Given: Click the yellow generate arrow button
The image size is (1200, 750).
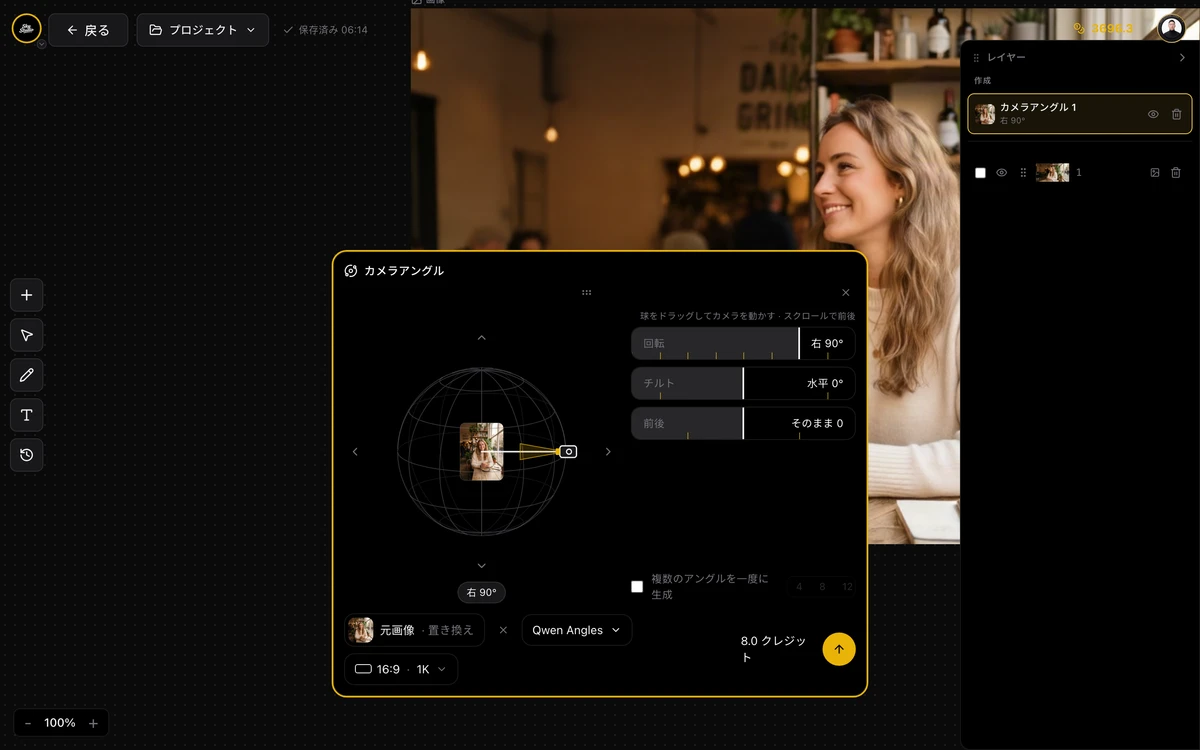Looking at the screenshot, I should pyautogui.click(x=839, y=649).
